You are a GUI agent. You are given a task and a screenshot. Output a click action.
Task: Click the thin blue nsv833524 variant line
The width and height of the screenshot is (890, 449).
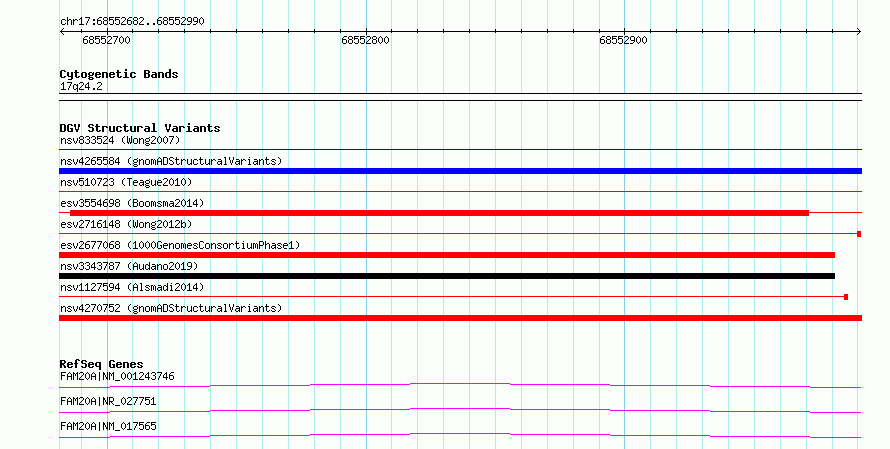460,150
